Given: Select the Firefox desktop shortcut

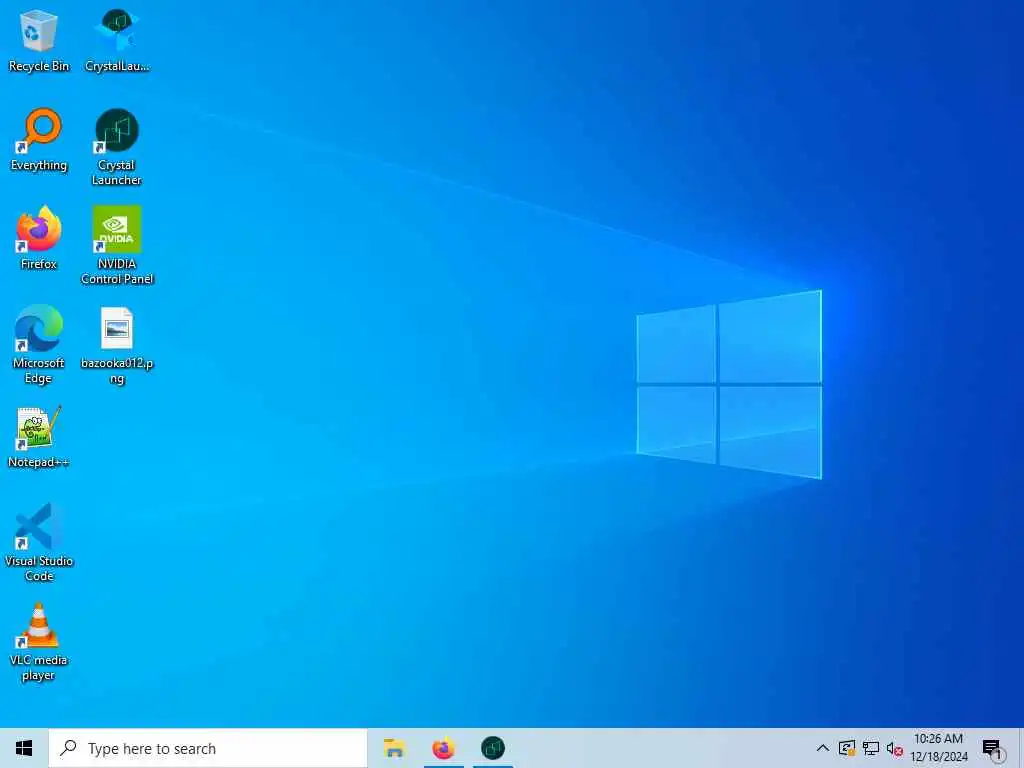Looking at the screenshot, I should [39, 238].
